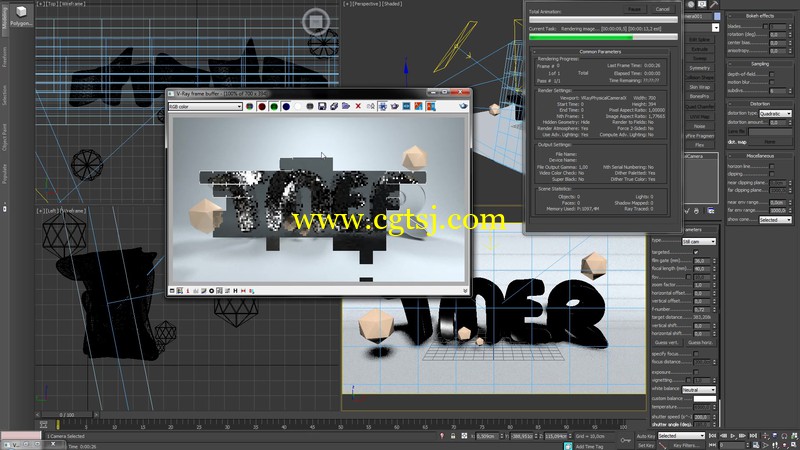Open the distortion type Quadratic dropdown
Viewport: 800px width, 450px height.
coord(775,113)
